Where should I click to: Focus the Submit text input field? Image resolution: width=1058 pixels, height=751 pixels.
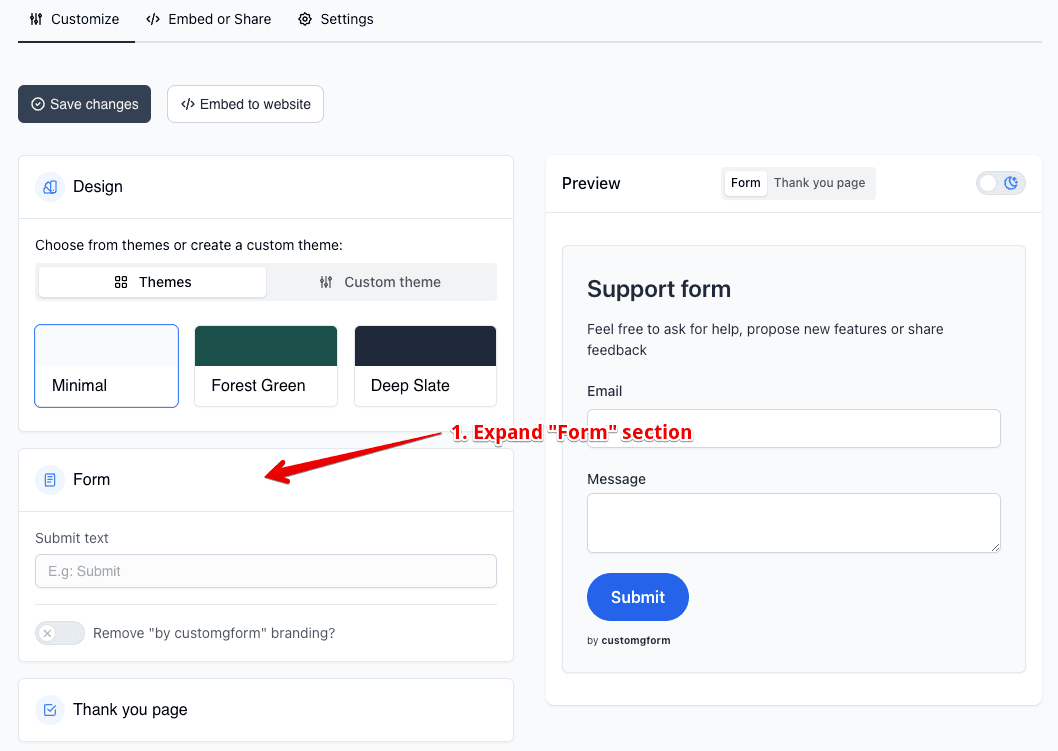point(266,571)
